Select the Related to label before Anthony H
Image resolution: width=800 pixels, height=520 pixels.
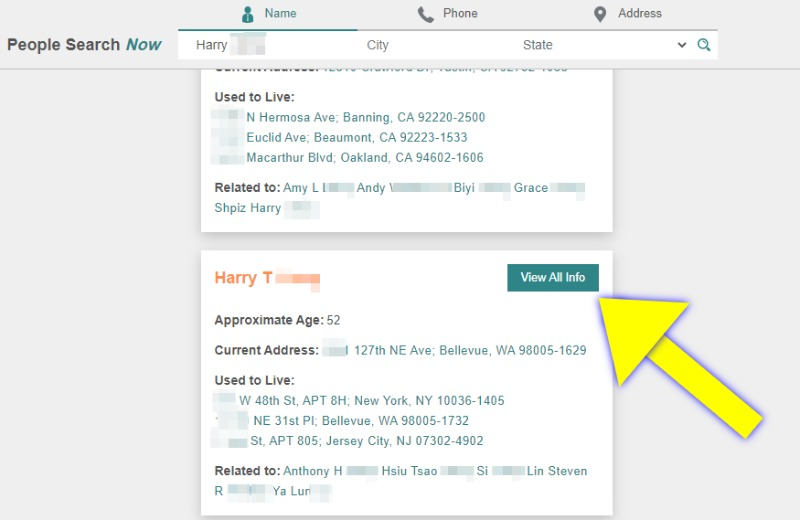(247, 471)
